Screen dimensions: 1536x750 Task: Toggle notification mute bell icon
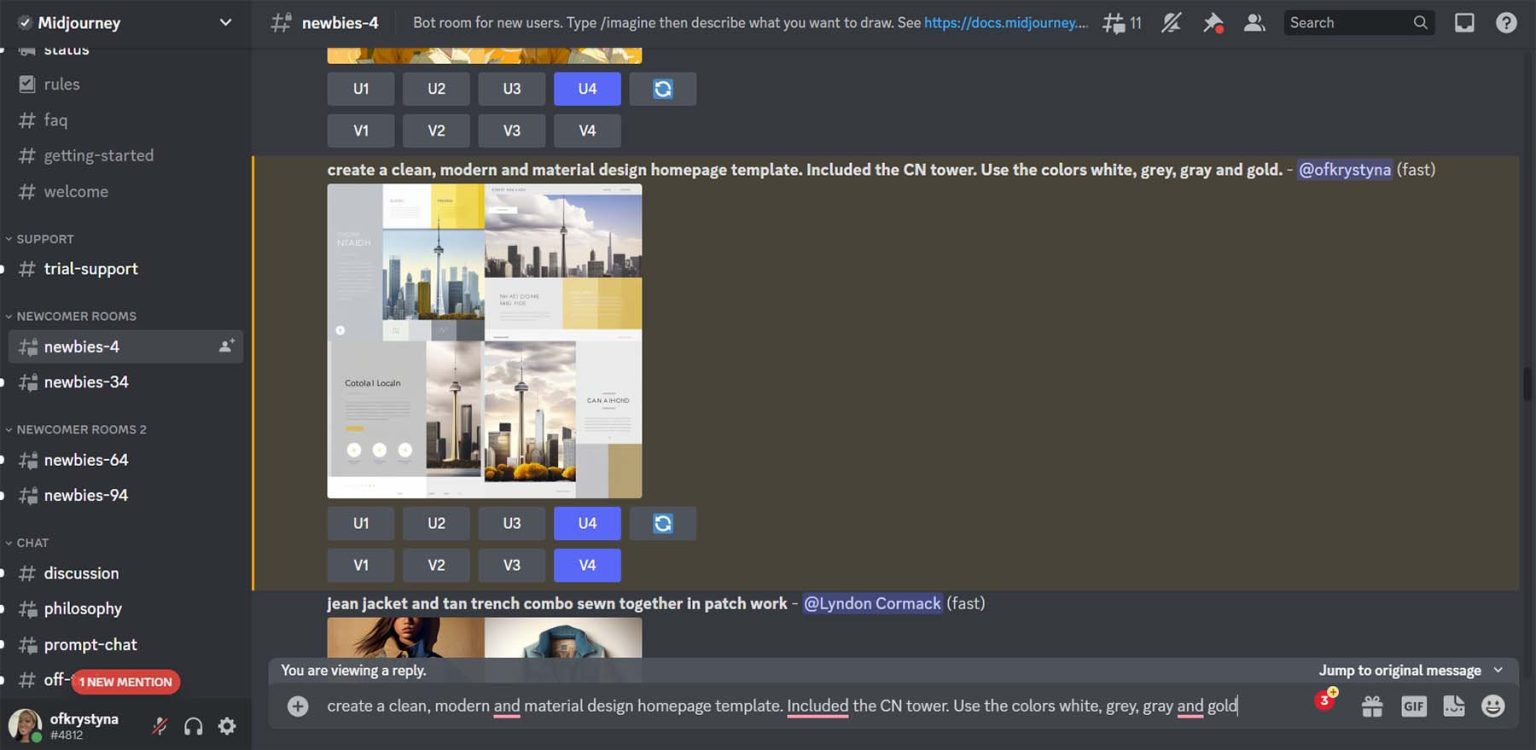(1171, 22)
